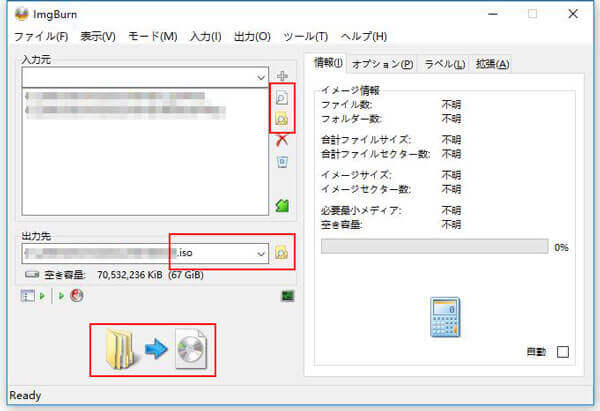Select the second blurred source list entry
Screen dimensions: 600x411
tap(125, 110)
